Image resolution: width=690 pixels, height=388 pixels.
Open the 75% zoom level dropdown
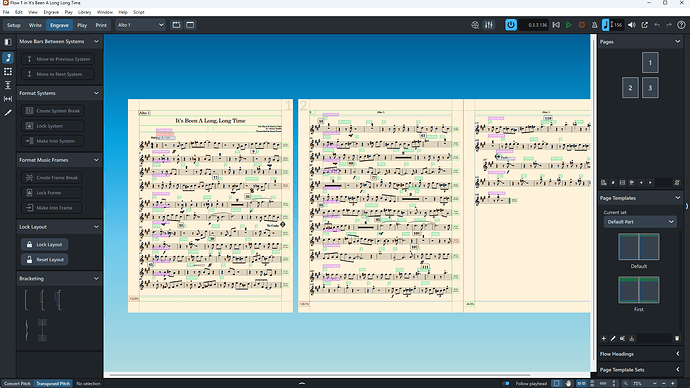click(645, 384)
